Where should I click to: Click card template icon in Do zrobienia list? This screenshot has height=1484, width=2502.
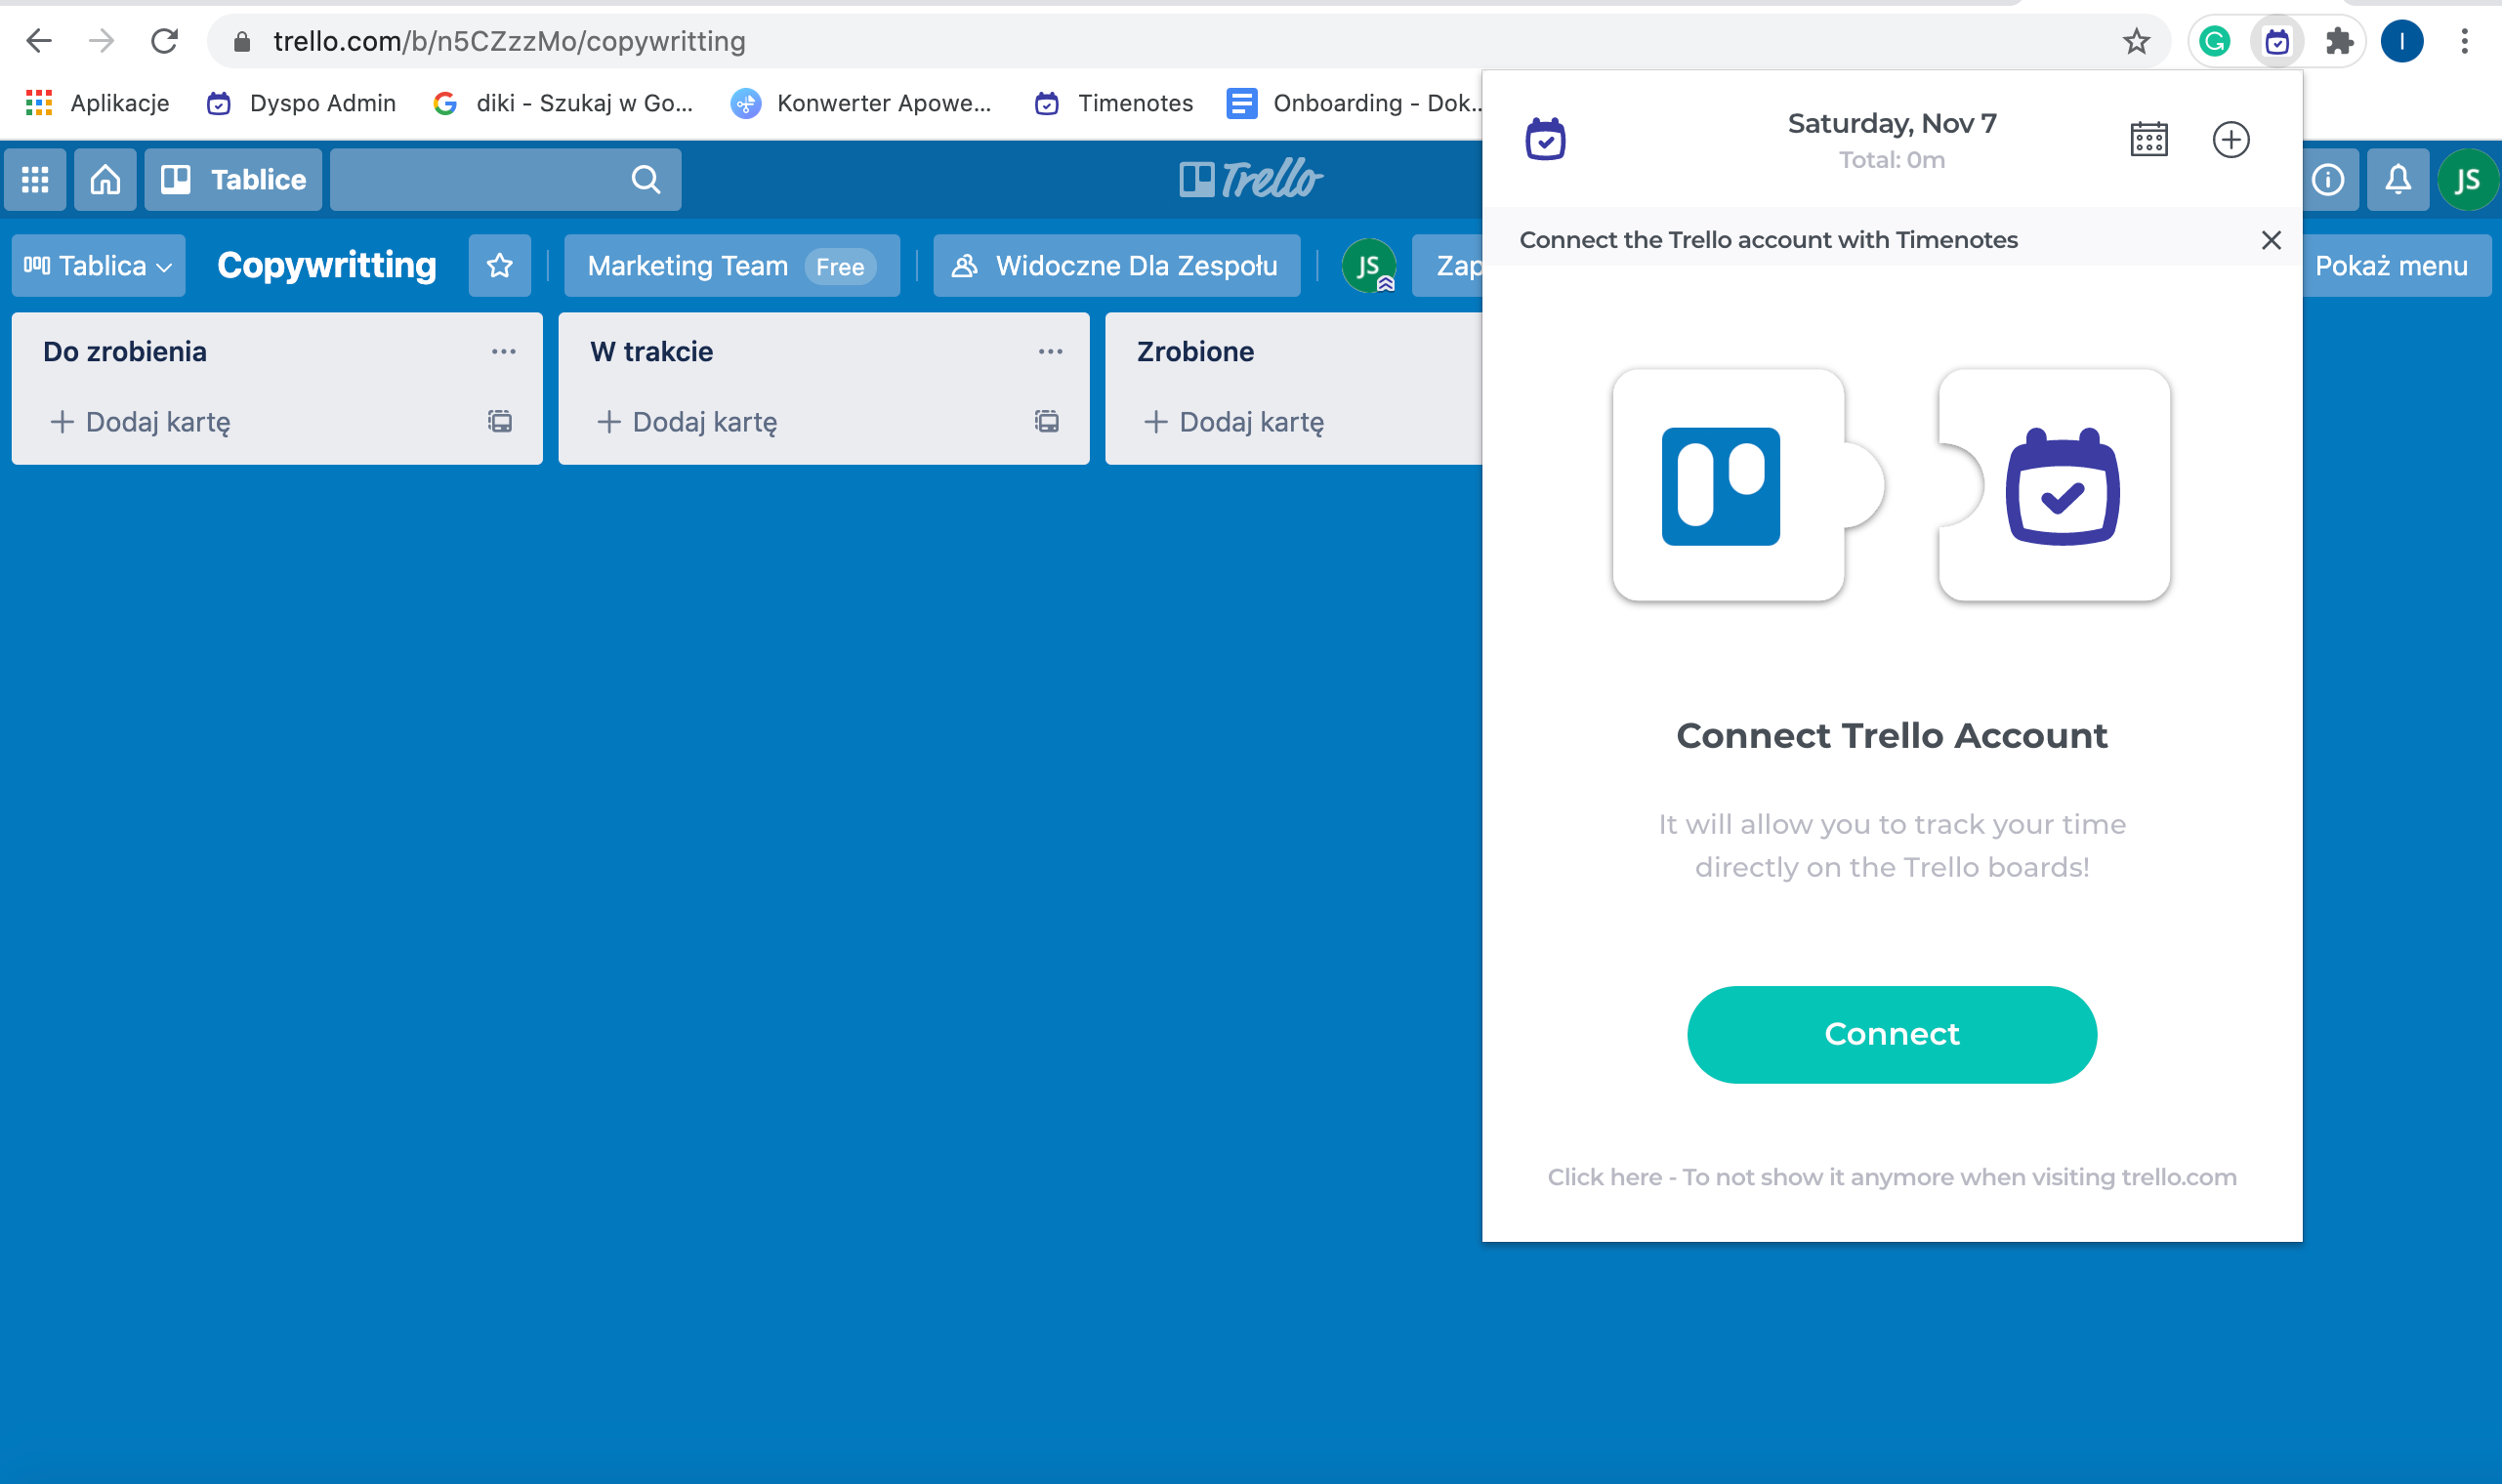pos(500,421)
